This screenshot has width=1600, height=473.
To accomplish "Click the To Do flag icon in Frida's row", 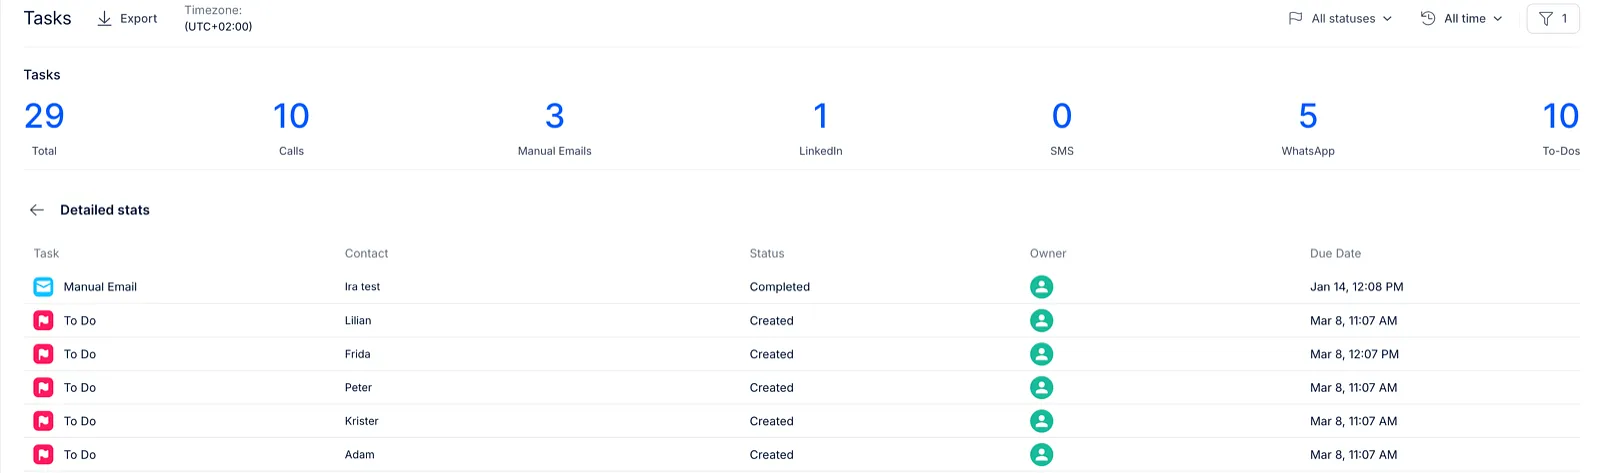I will [43, 354].
